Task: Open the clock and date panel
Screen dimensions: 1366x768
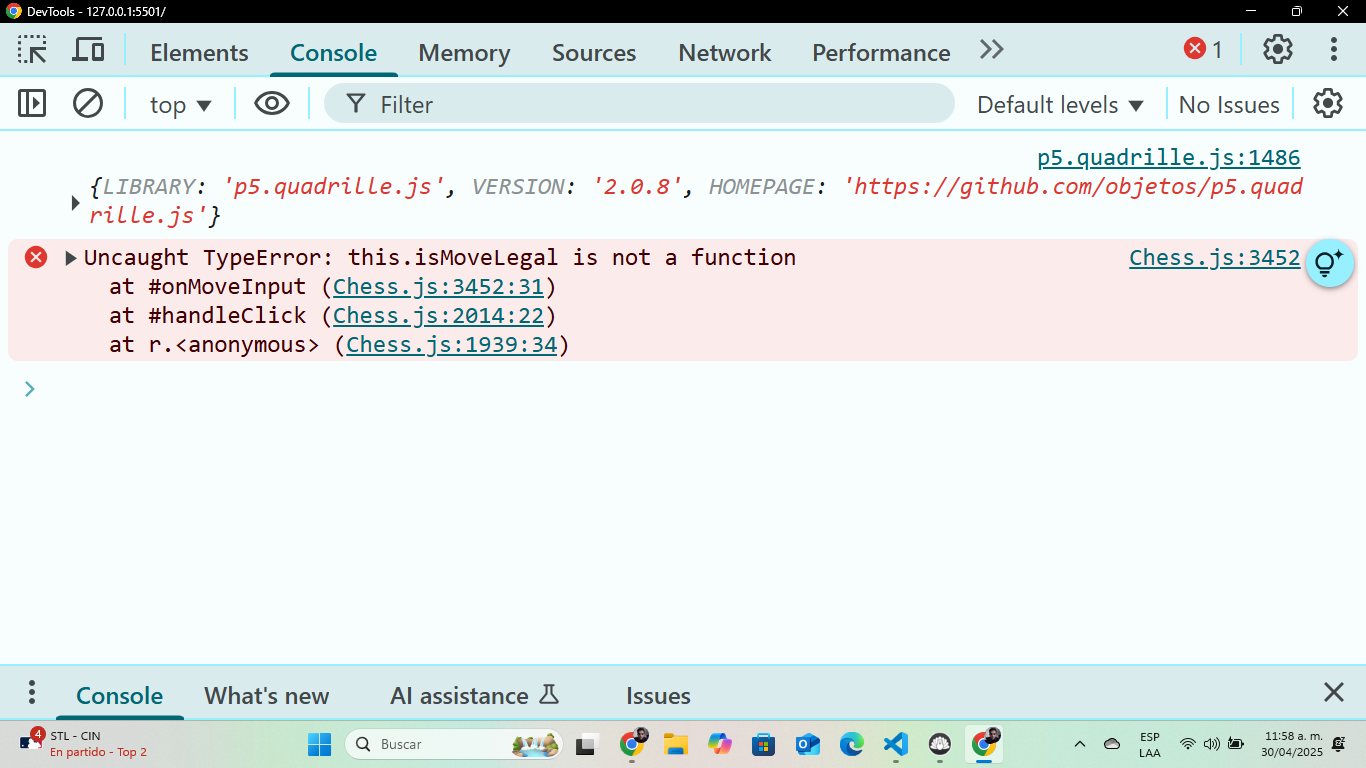Action: pyautogui.click(x=1291, y=744)
